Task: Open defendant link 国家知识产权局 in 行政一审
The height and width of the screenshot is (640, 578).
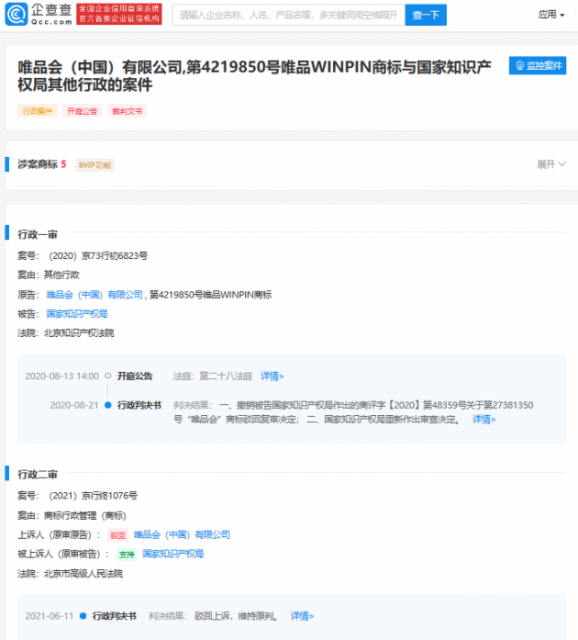Action: [77, 314]
